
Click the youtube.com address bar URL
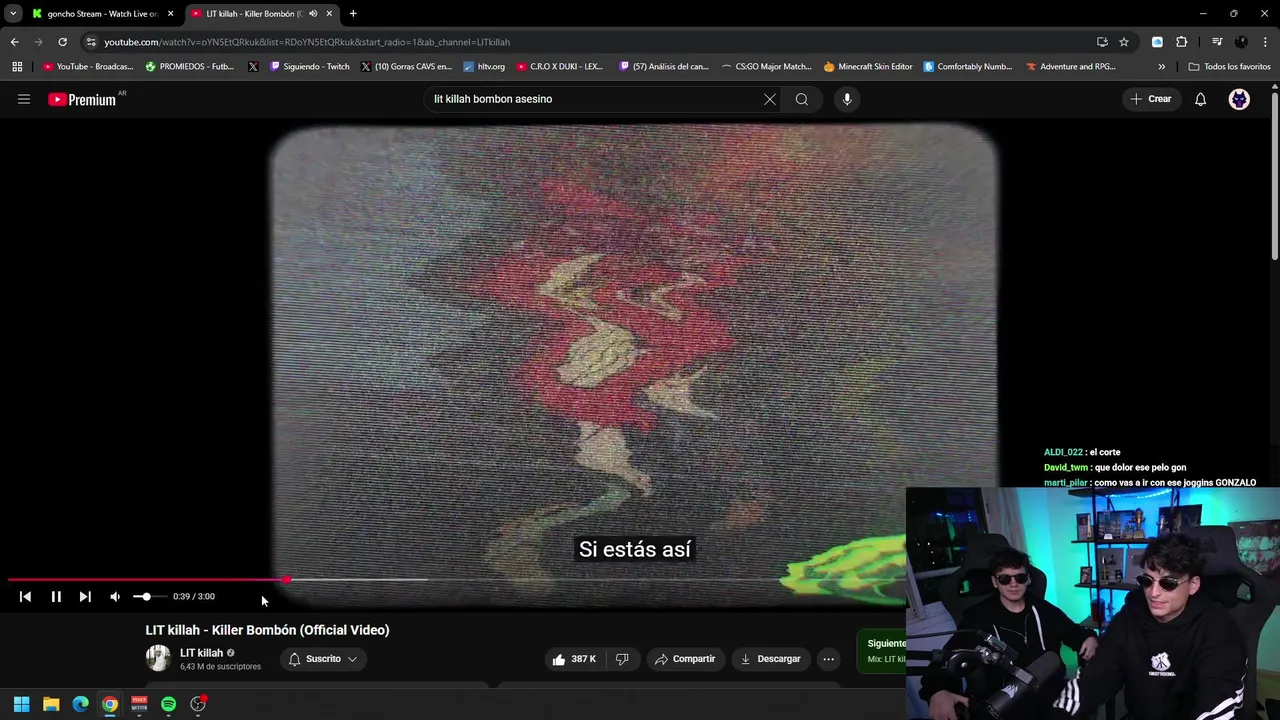pyautogui.click(x=307, y=42)
